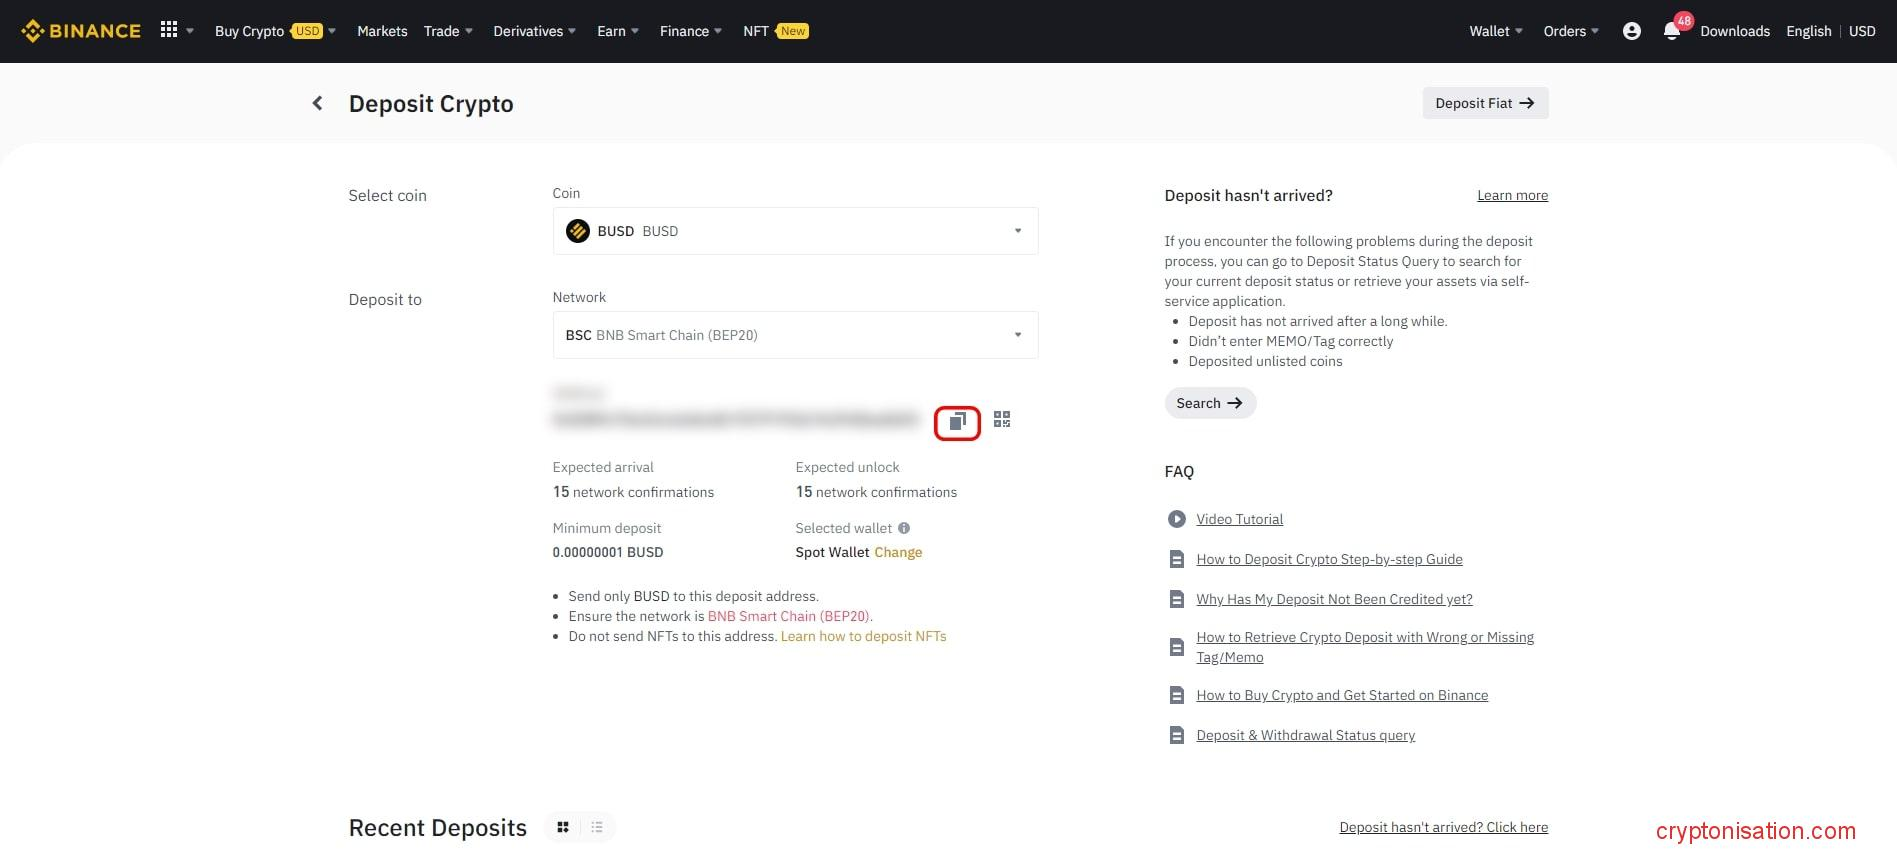Viewport: 1897px width, 862px height.
Task: Open How to Retrieve Crypto Deposit with Wrong Tag/Memo
Action: [1365, 647]
